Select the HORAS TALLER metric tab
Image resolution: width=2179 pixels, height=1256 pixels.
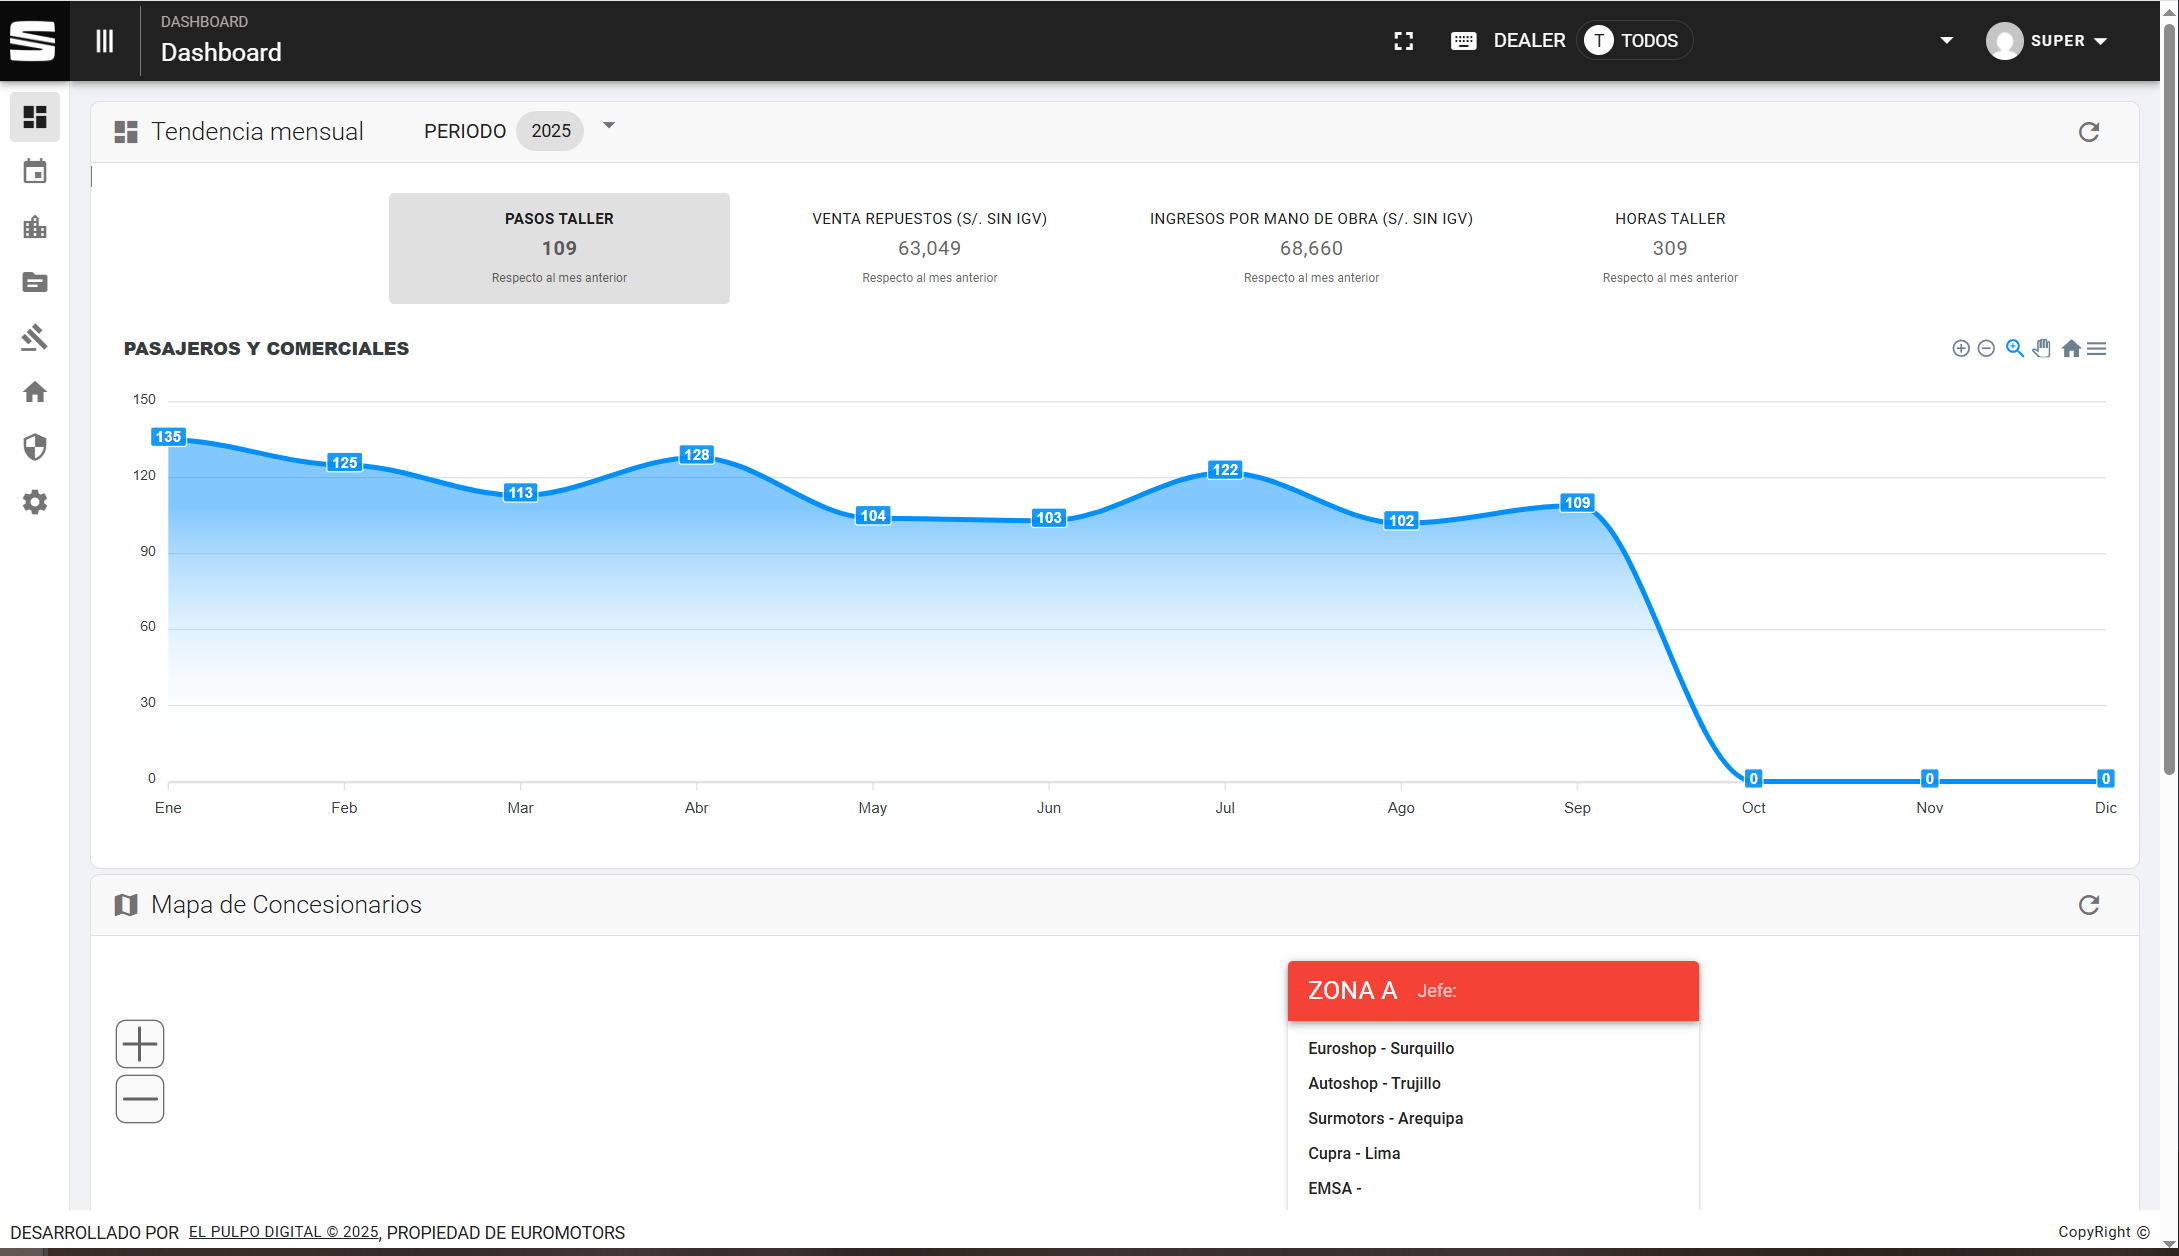[x=1669, y=247]
